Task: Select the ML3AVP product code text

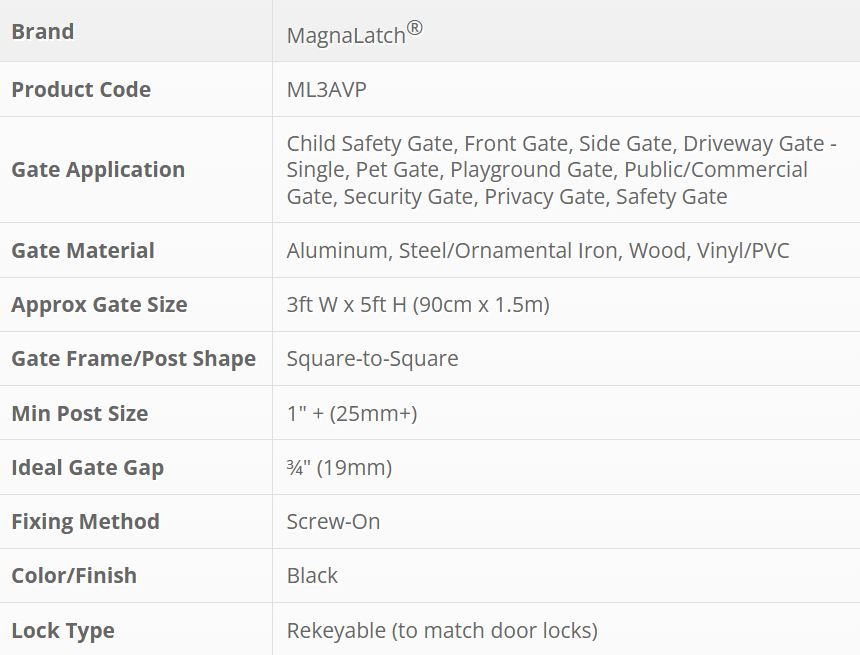Action: click(x=327, y=90)
